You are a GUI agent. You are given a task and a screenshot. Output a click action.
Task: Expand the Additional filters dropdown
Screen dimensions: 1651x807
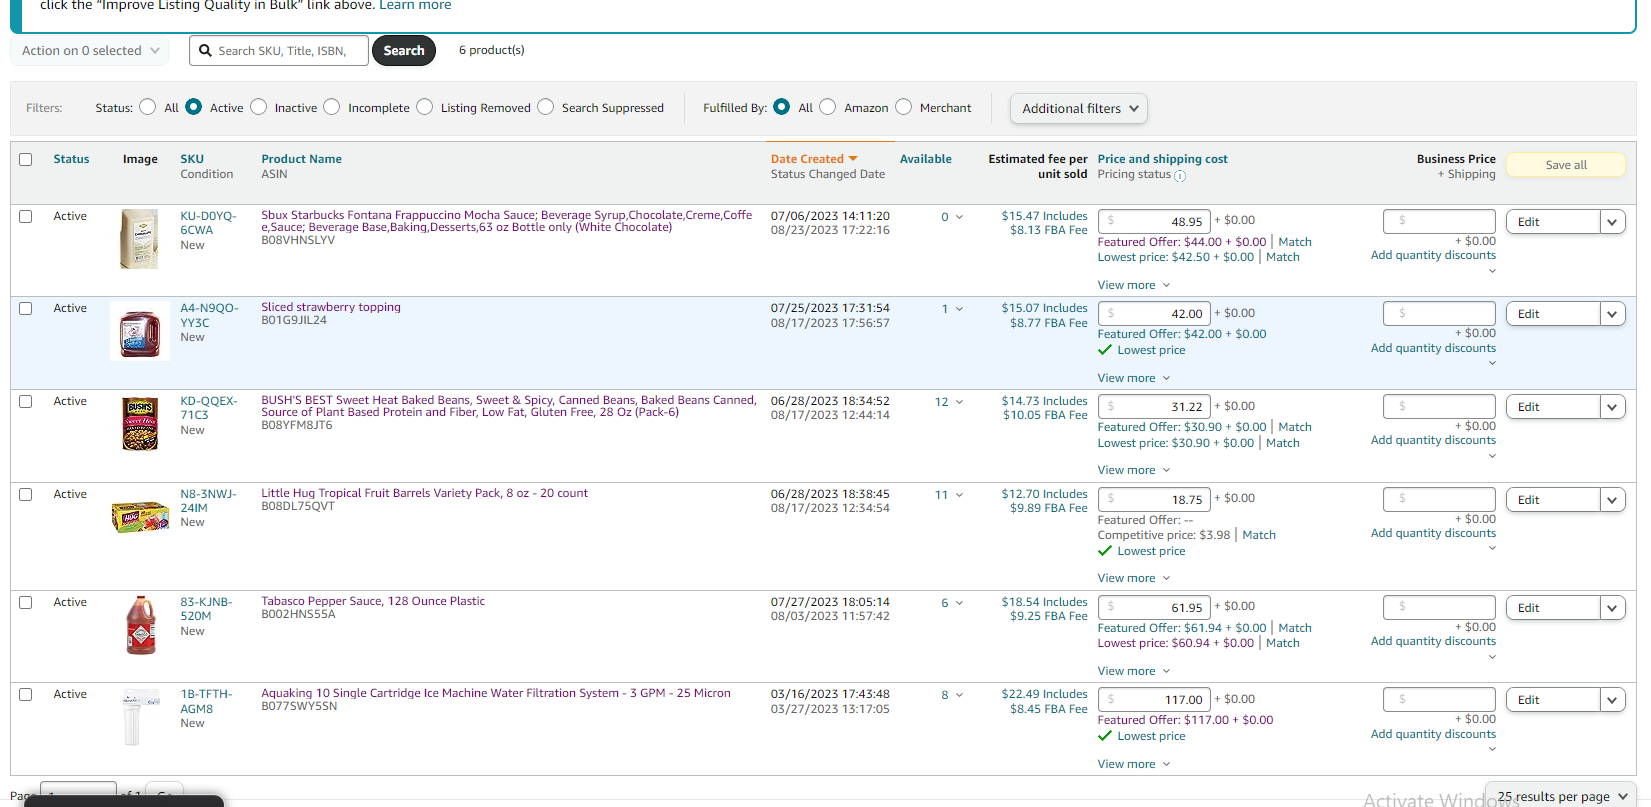1079,108
